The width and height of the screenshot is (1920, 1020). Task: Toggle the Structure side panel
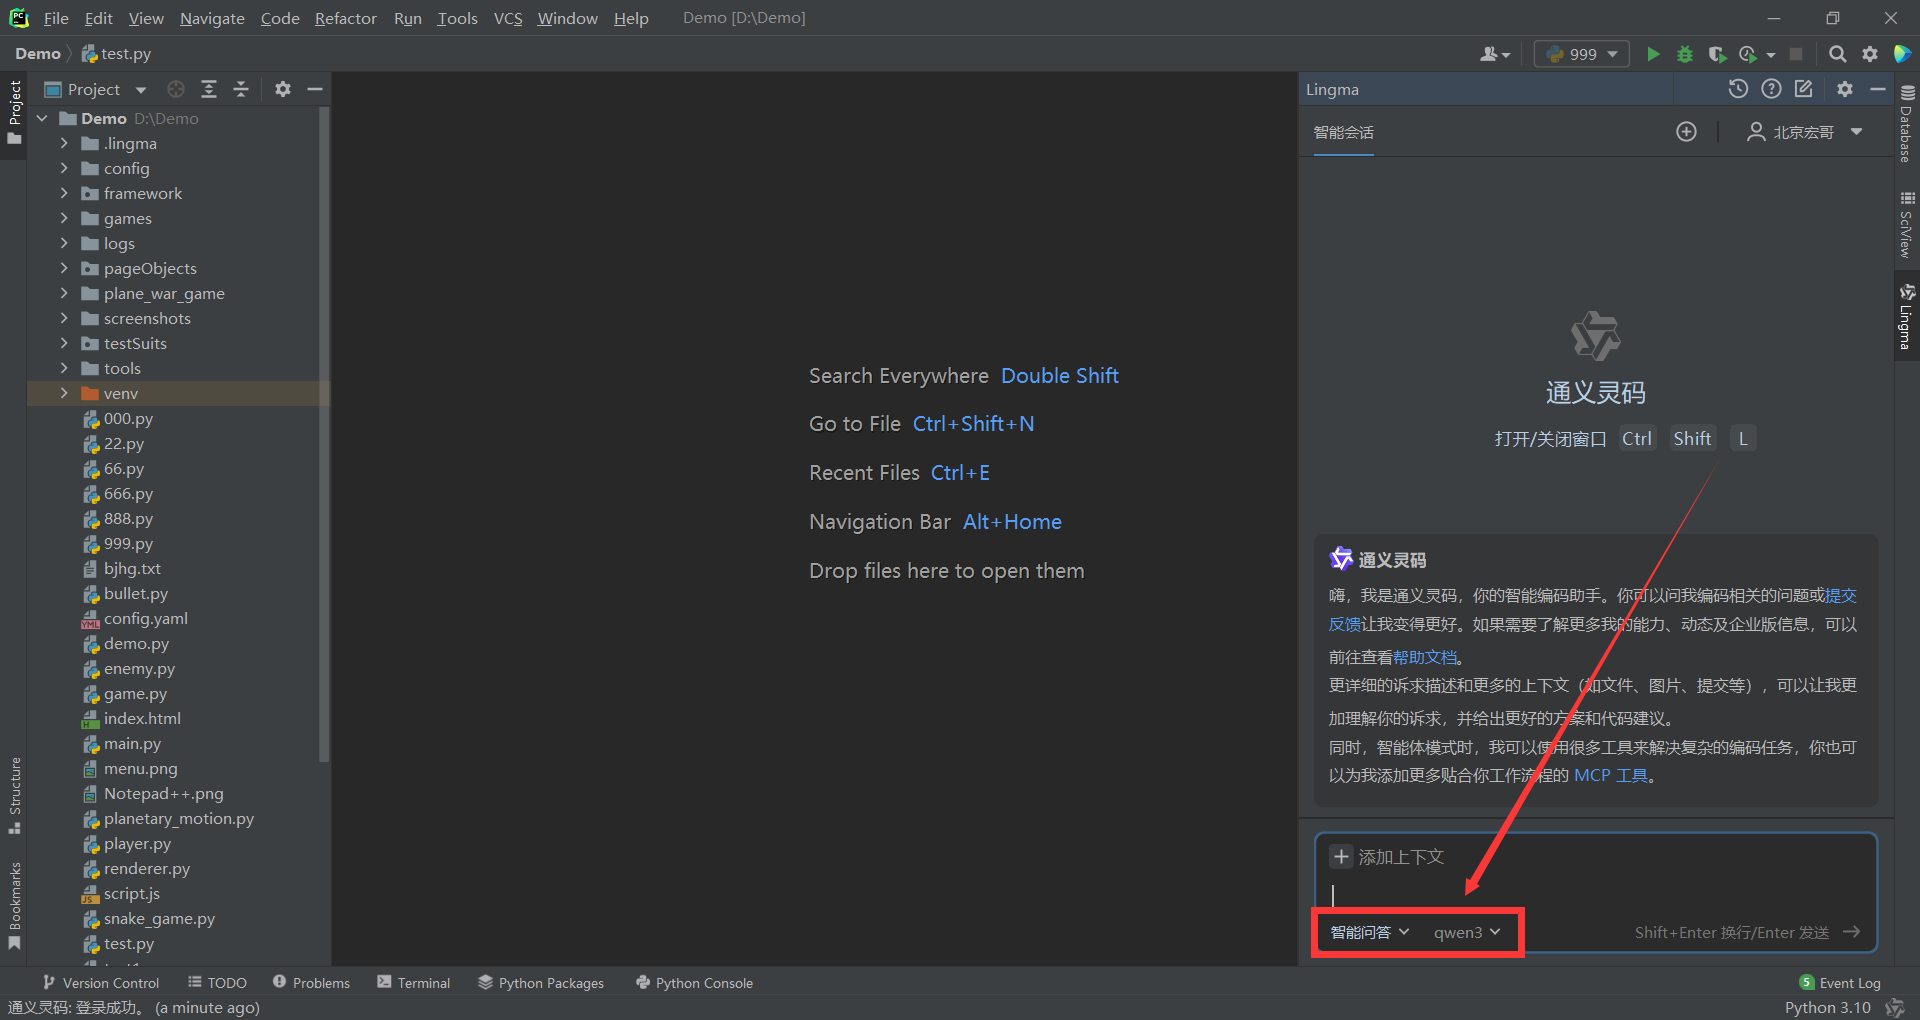[14, 795]
